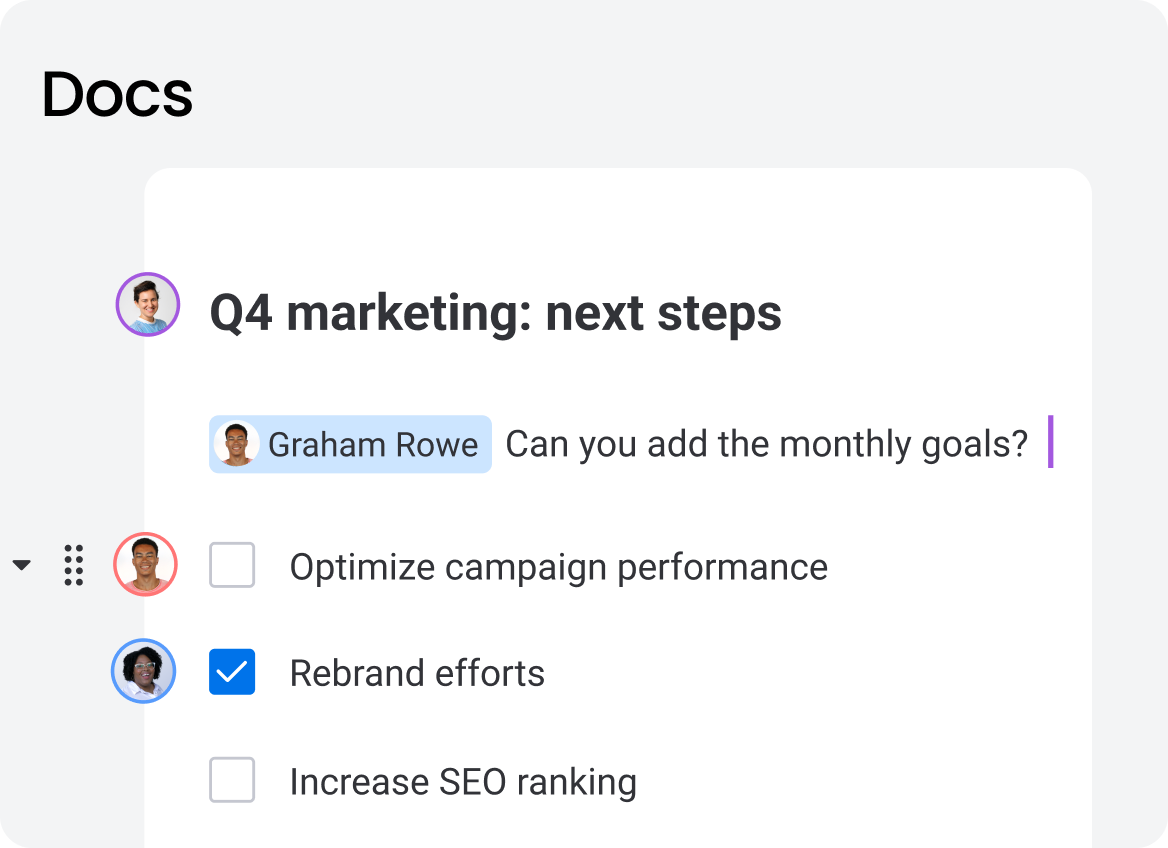Click the purple-ringed avatar beside the title
The image size is (1168, 848).
[147, 304]
